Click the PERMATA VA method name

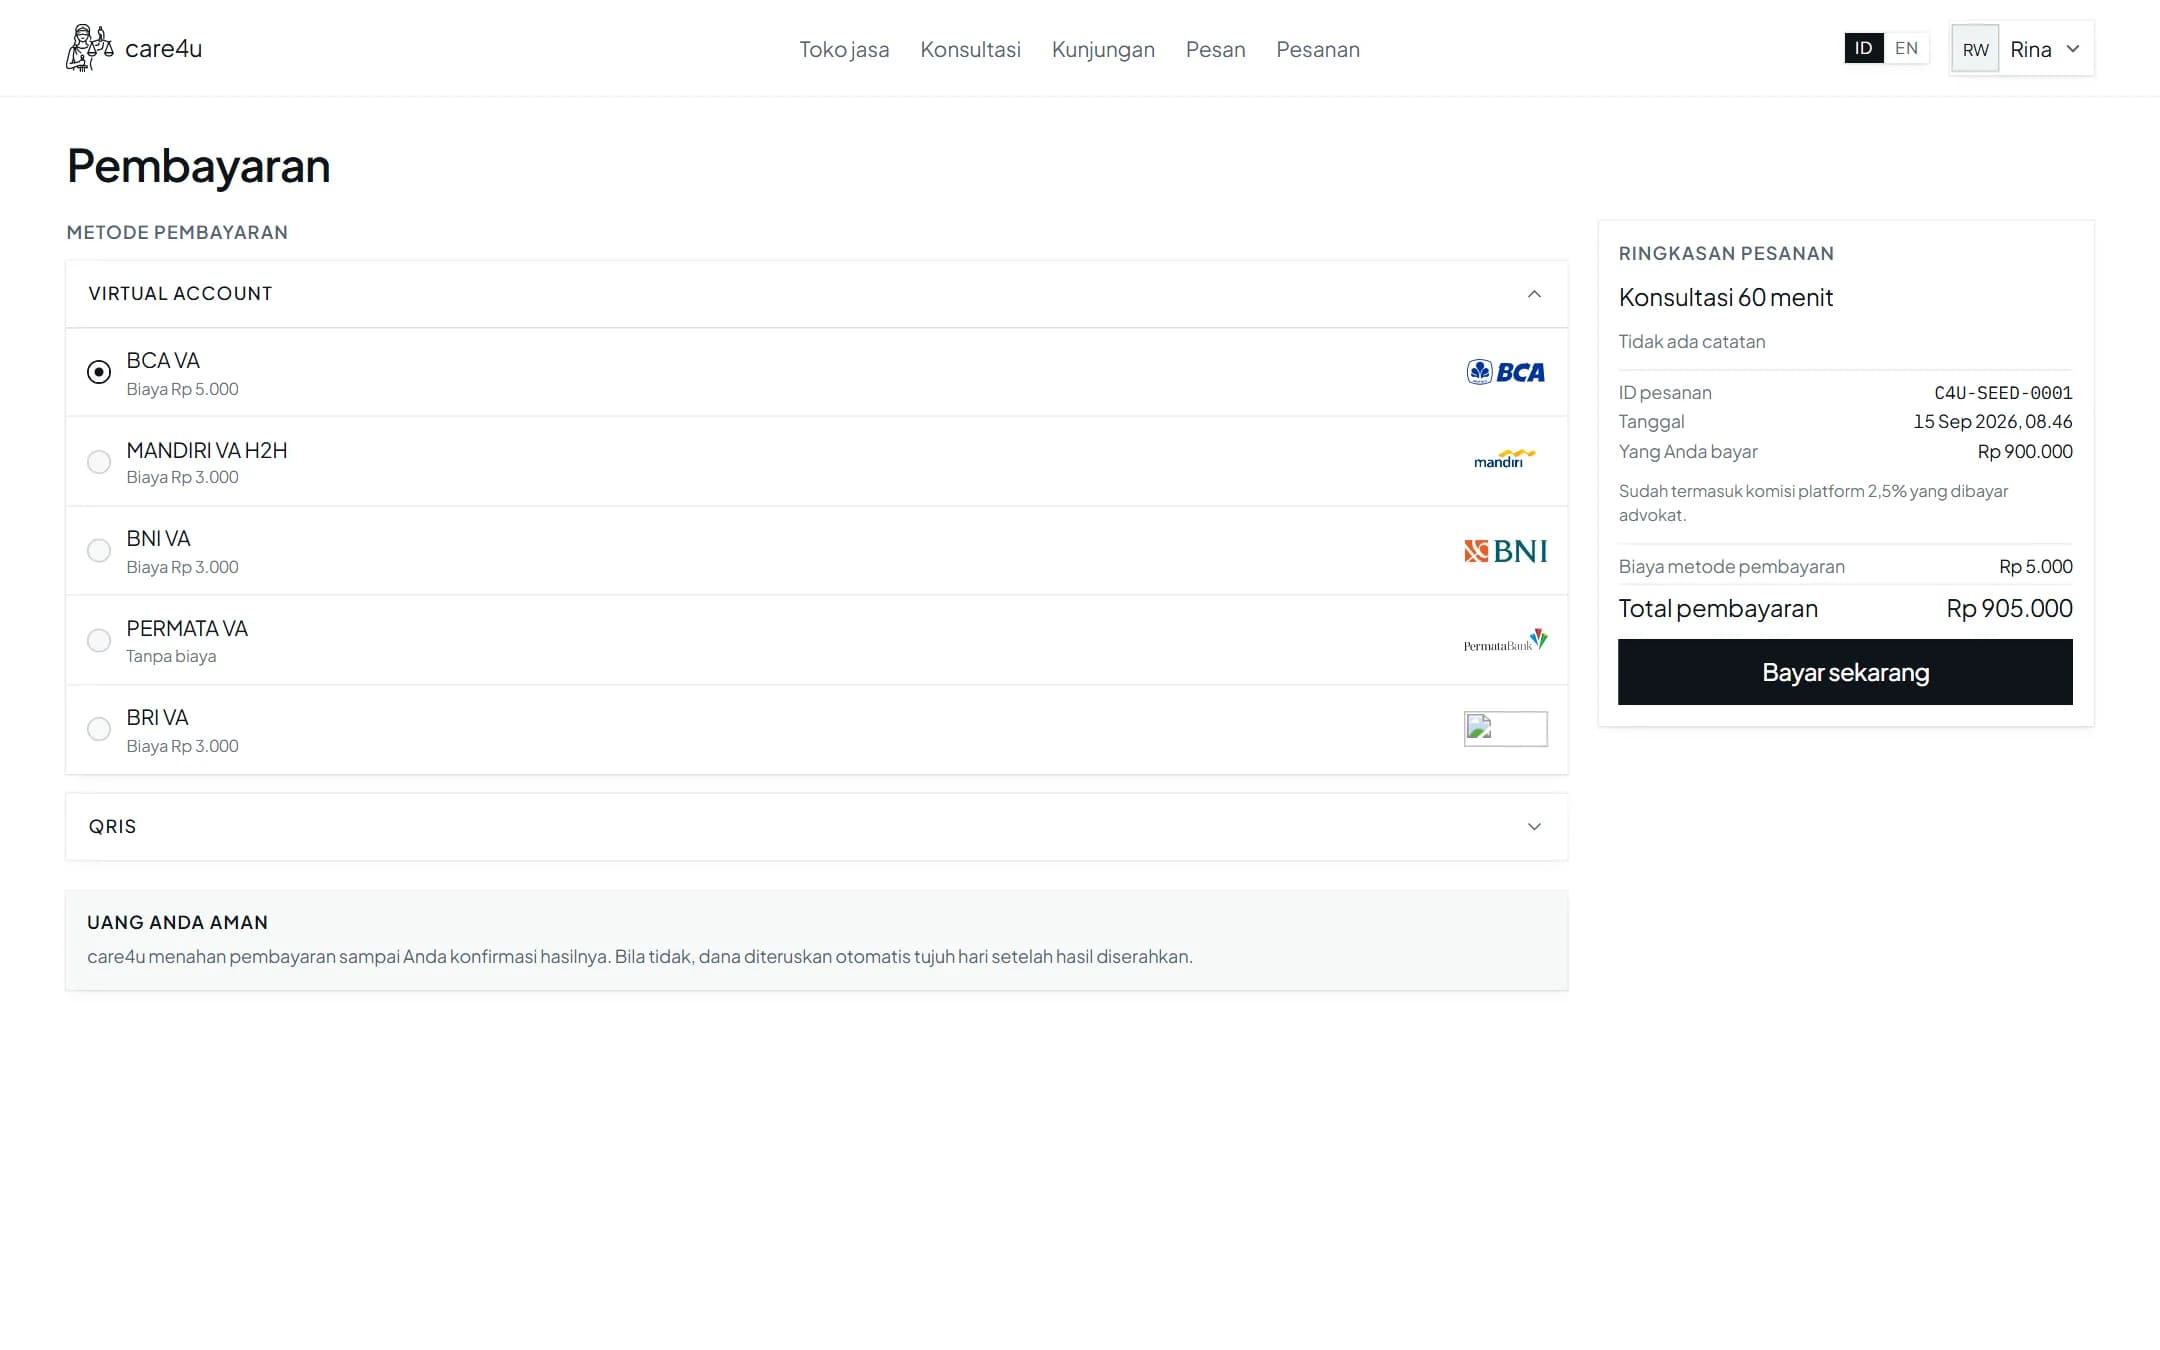tap(187, 629)
